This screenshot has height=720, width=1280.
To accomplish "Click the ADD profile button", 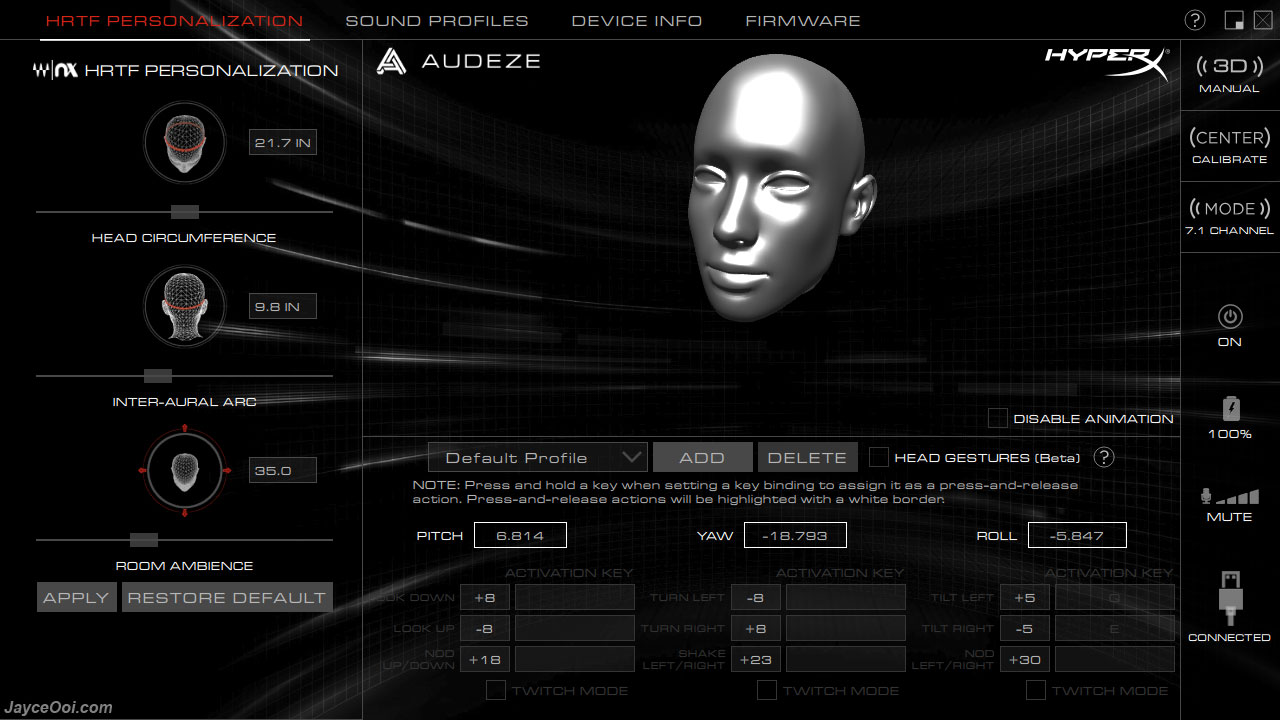I will [x=702, y=457].
